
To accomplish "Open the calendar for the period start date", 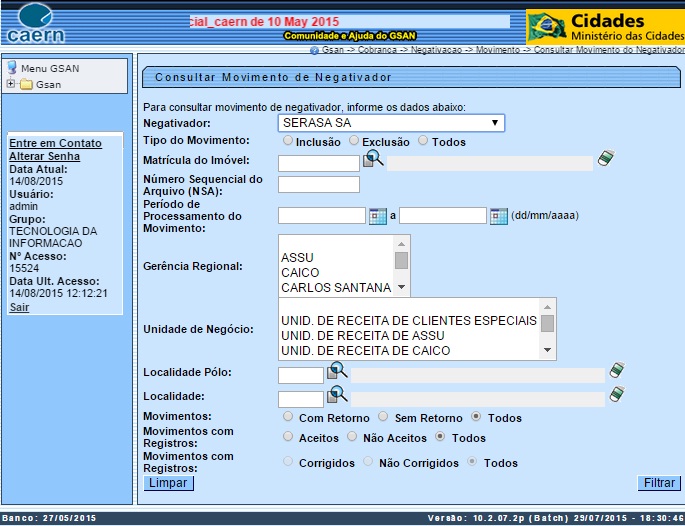I will (377, 215).
